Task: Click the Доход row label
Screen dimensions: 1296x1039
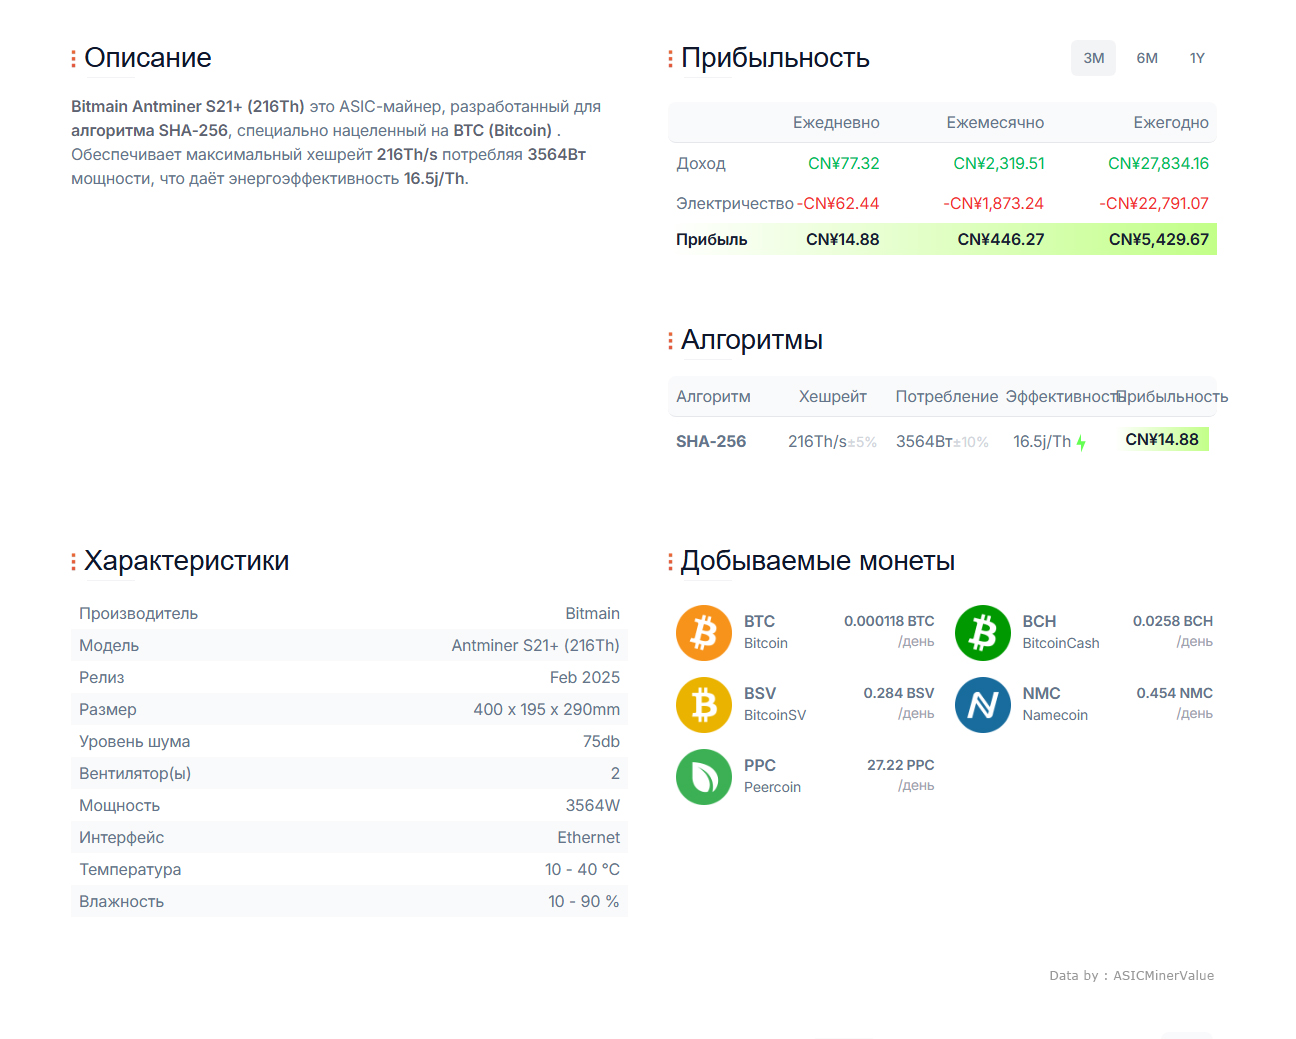Action: click(701, 163)
